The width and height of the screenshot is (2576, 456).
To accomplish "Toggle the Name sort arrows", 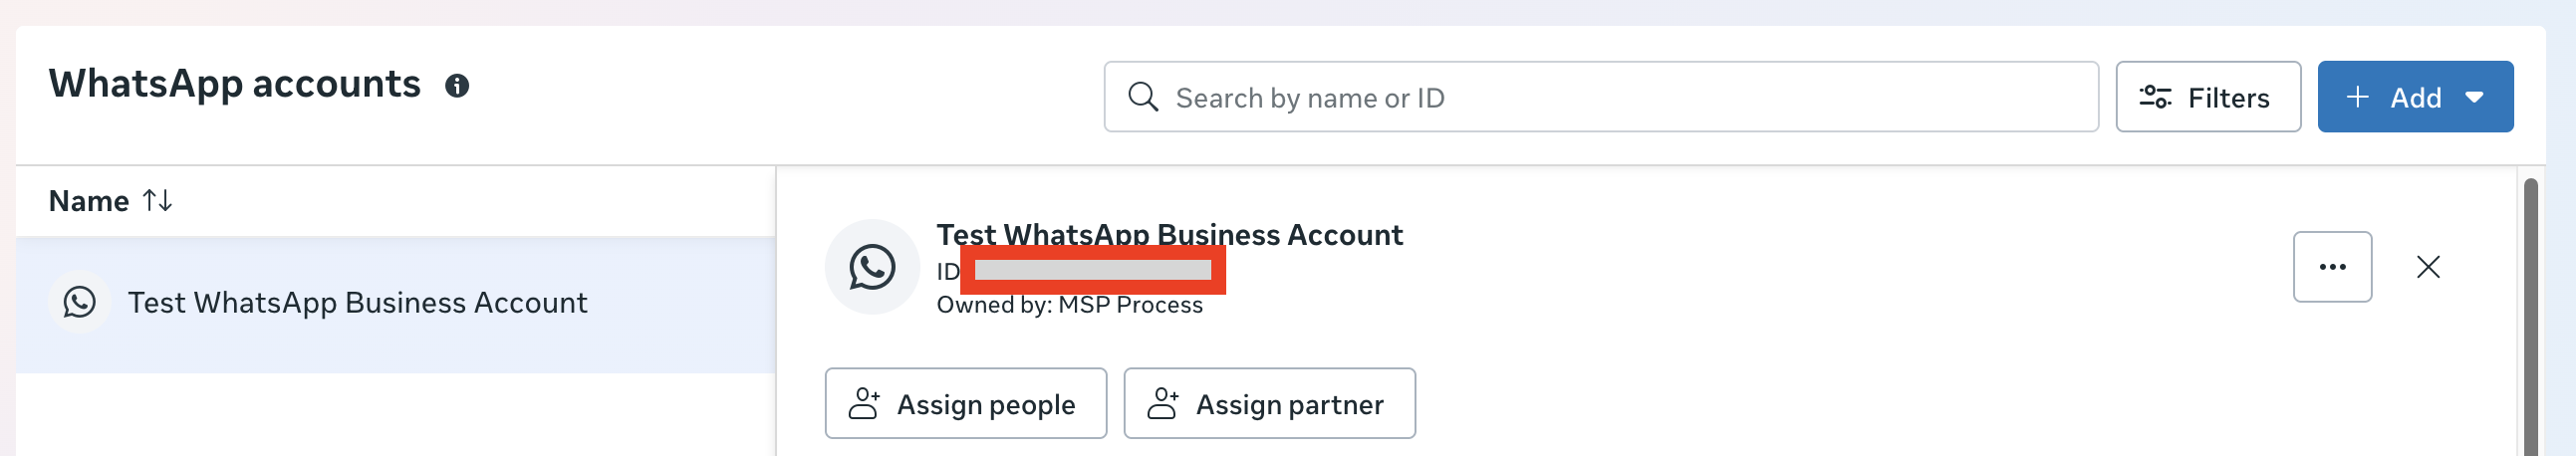I will point(157,201).
